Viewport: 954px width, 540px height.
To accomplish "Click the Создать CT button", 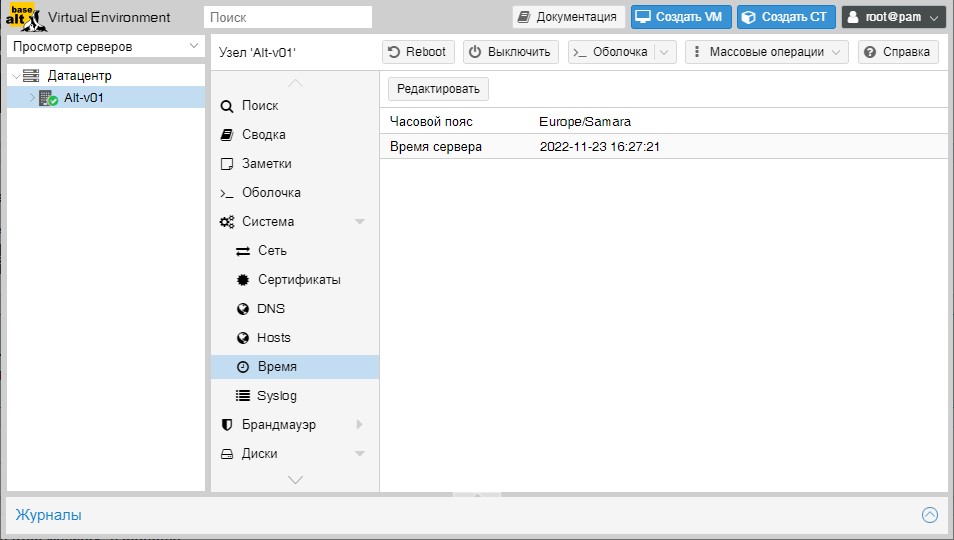I will coord(786,17).
